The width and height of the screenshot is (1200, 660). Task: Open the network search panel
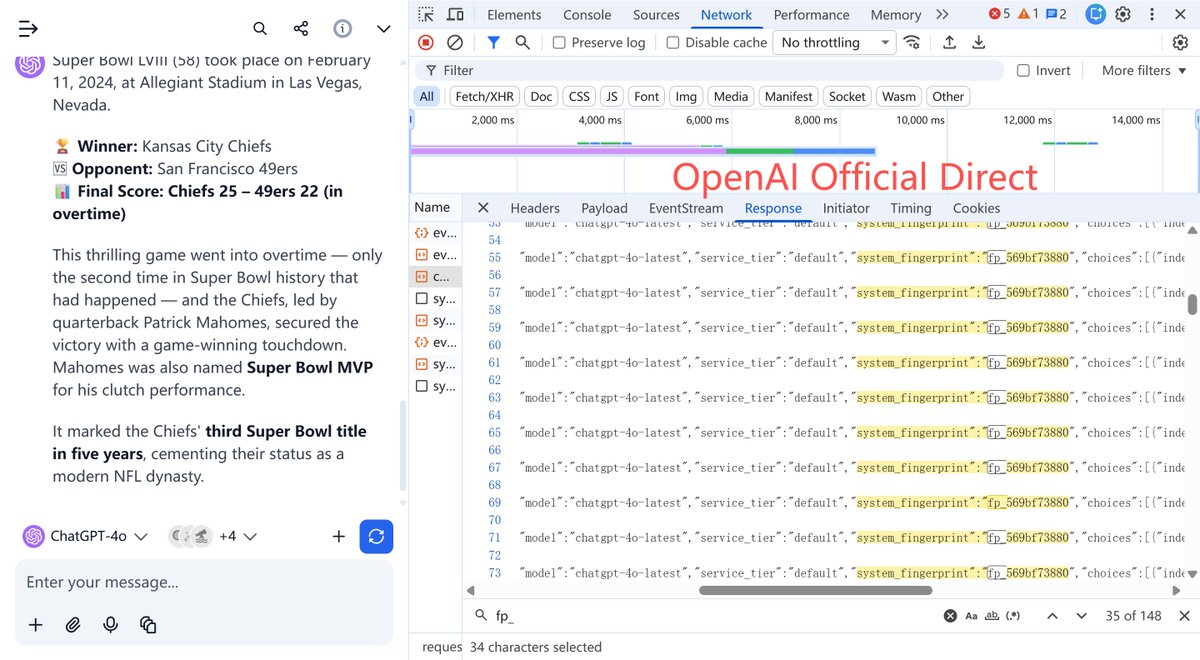pos(524,42)
